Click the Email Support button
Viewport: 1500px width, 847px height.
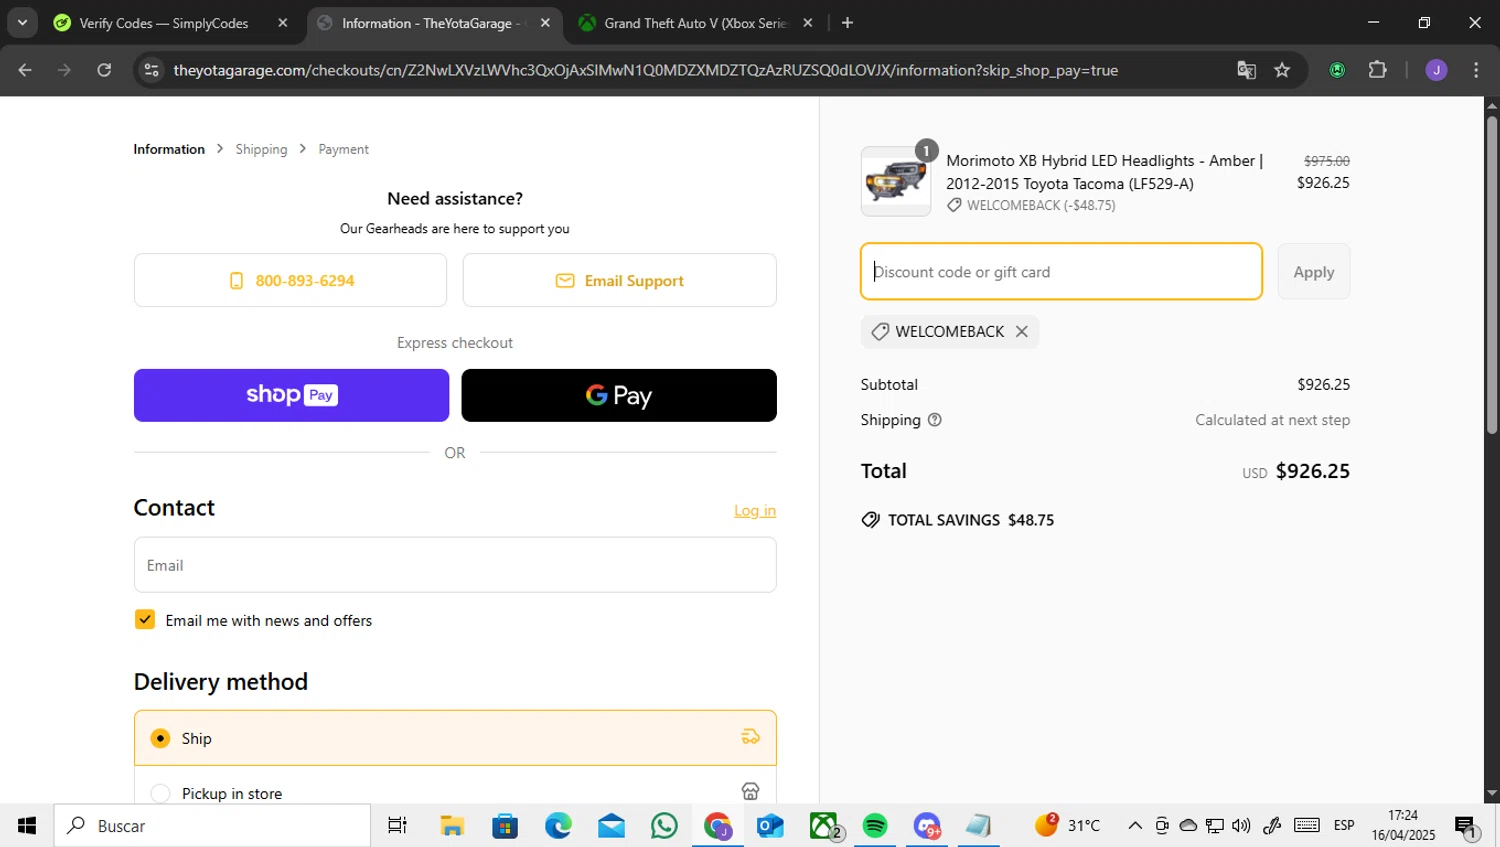tap(619, 281)
